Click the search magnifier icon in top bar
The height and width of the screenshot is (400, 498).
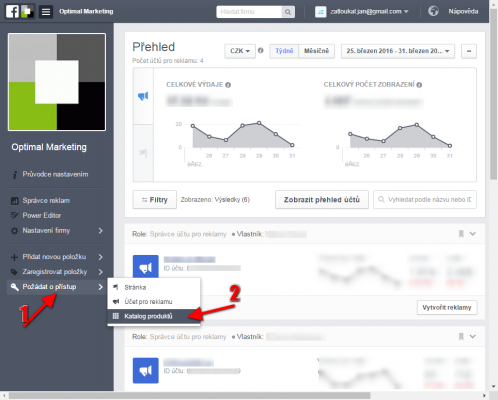click(x=288, y=12)
